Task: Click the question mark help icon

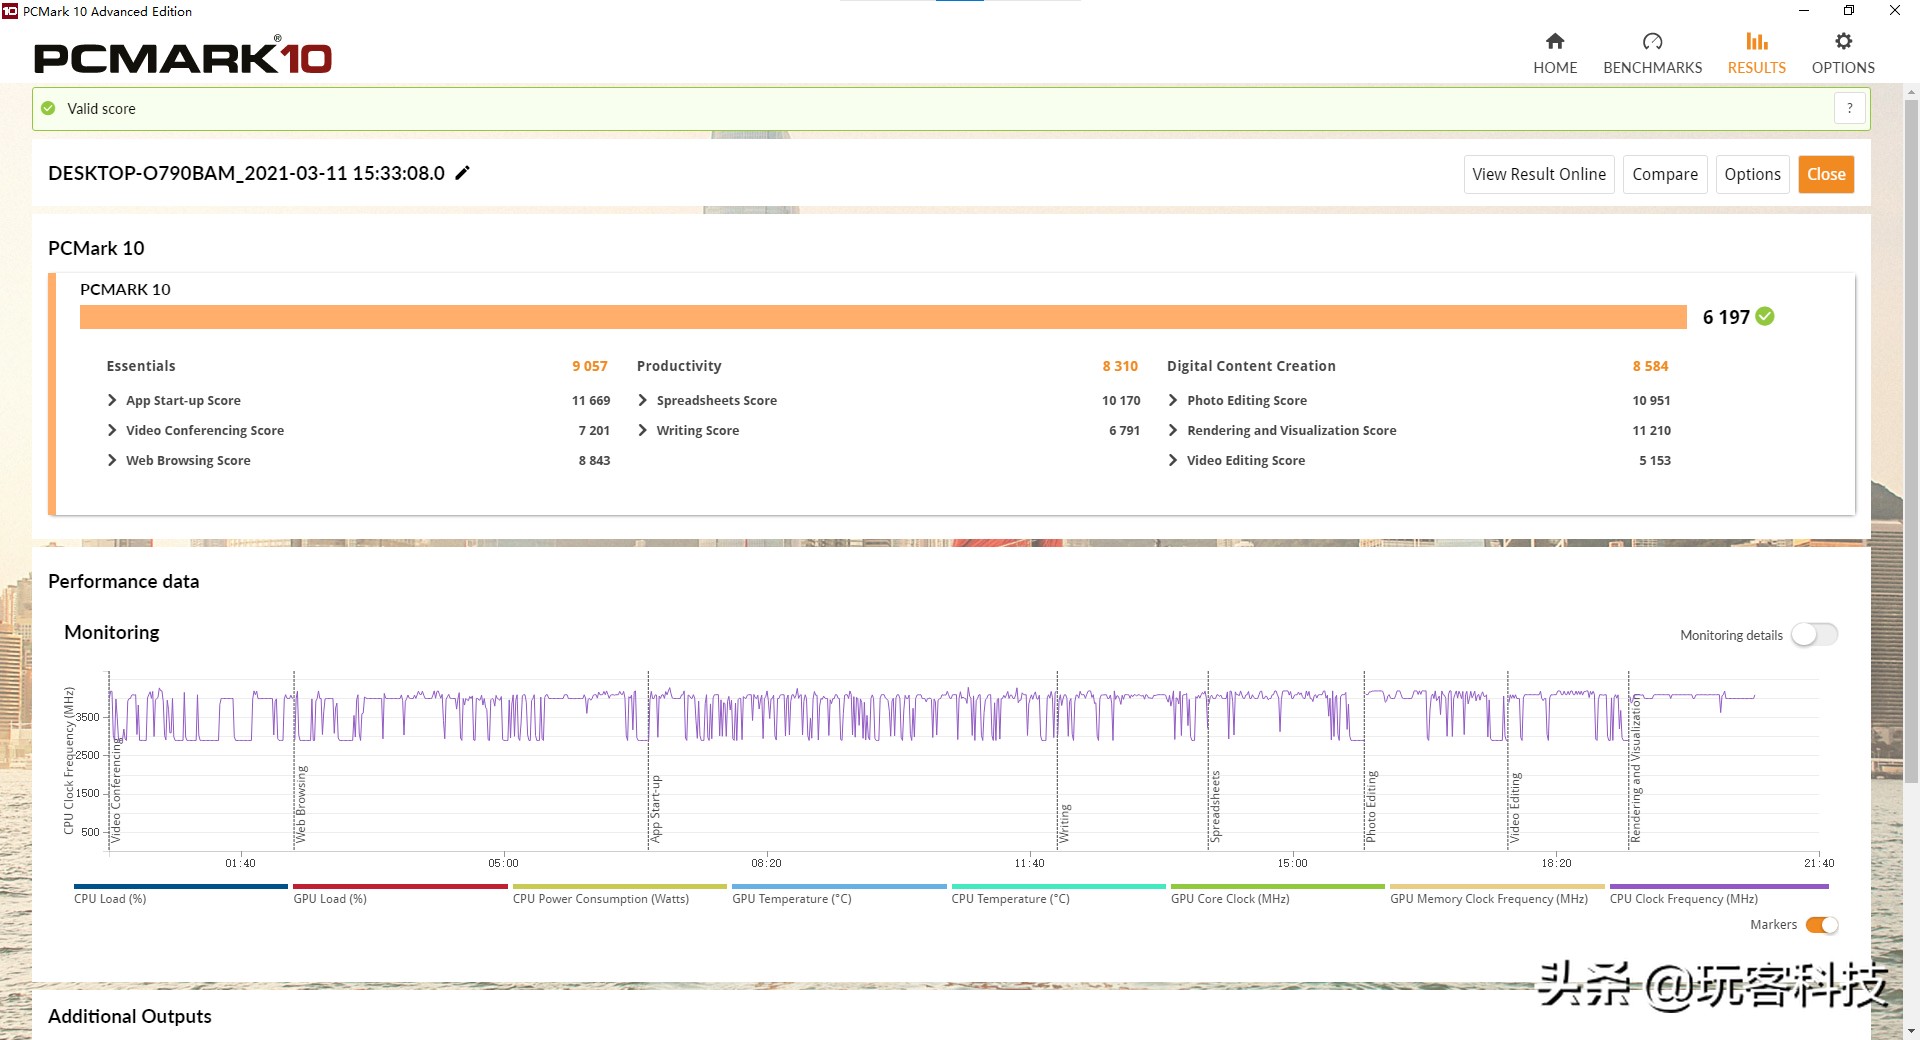Action: point(1850,108)
